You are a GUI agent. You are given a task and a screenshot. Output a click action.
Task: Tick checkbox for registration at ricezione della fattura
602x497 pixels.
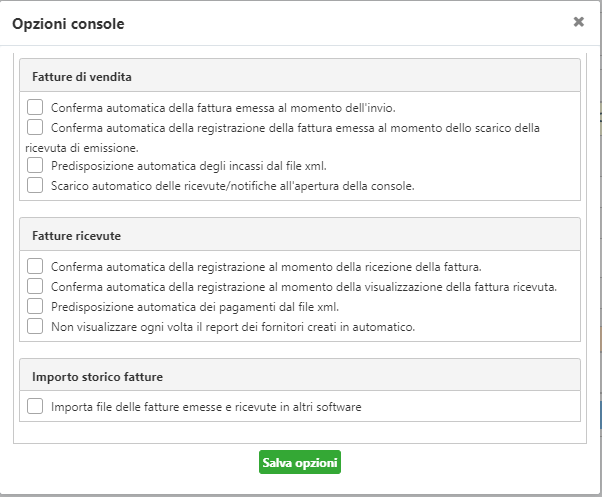click(x=35, y=266)
